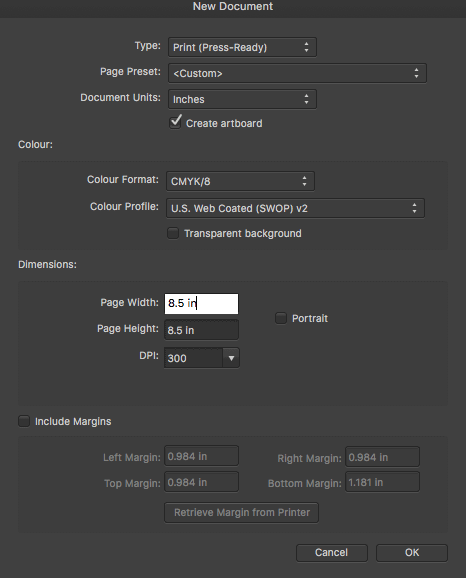Click the Right Margin field

point(382,457)
